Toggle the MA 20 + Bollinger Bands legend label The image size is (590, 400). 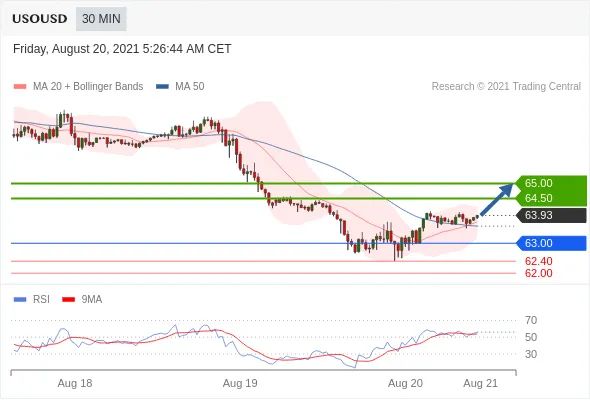pyautogui.click(x=88, y=87)
